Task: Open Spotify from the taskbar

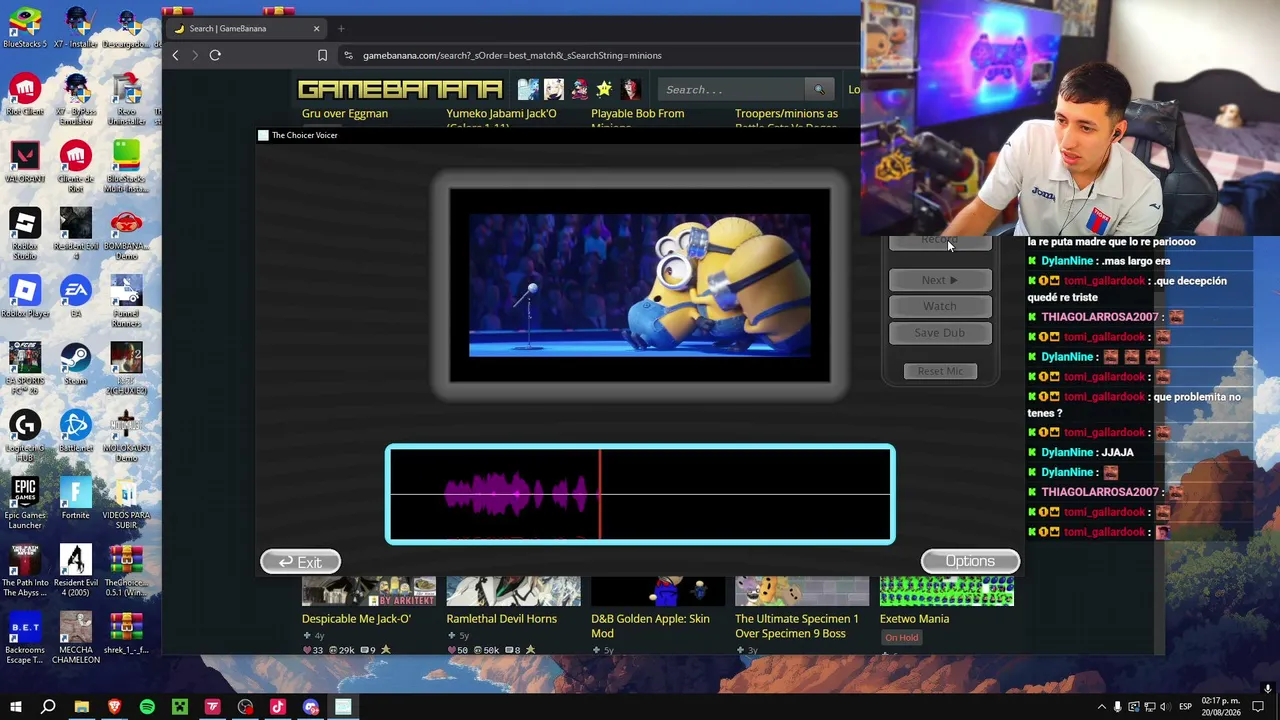Action: coord(147,707)
